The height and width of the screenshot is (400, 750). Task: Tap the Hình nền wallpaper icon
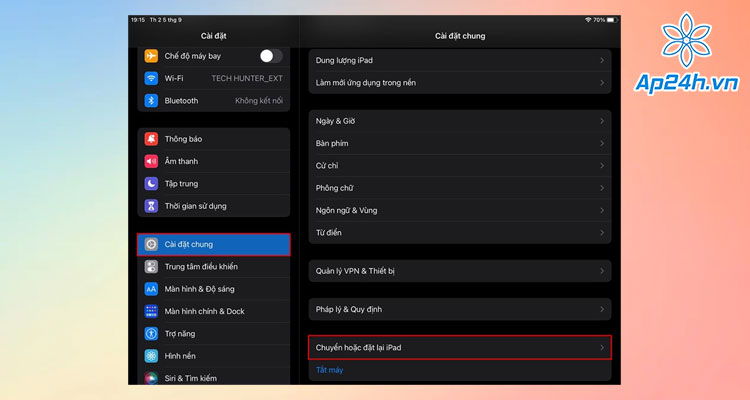coord(151,356)
